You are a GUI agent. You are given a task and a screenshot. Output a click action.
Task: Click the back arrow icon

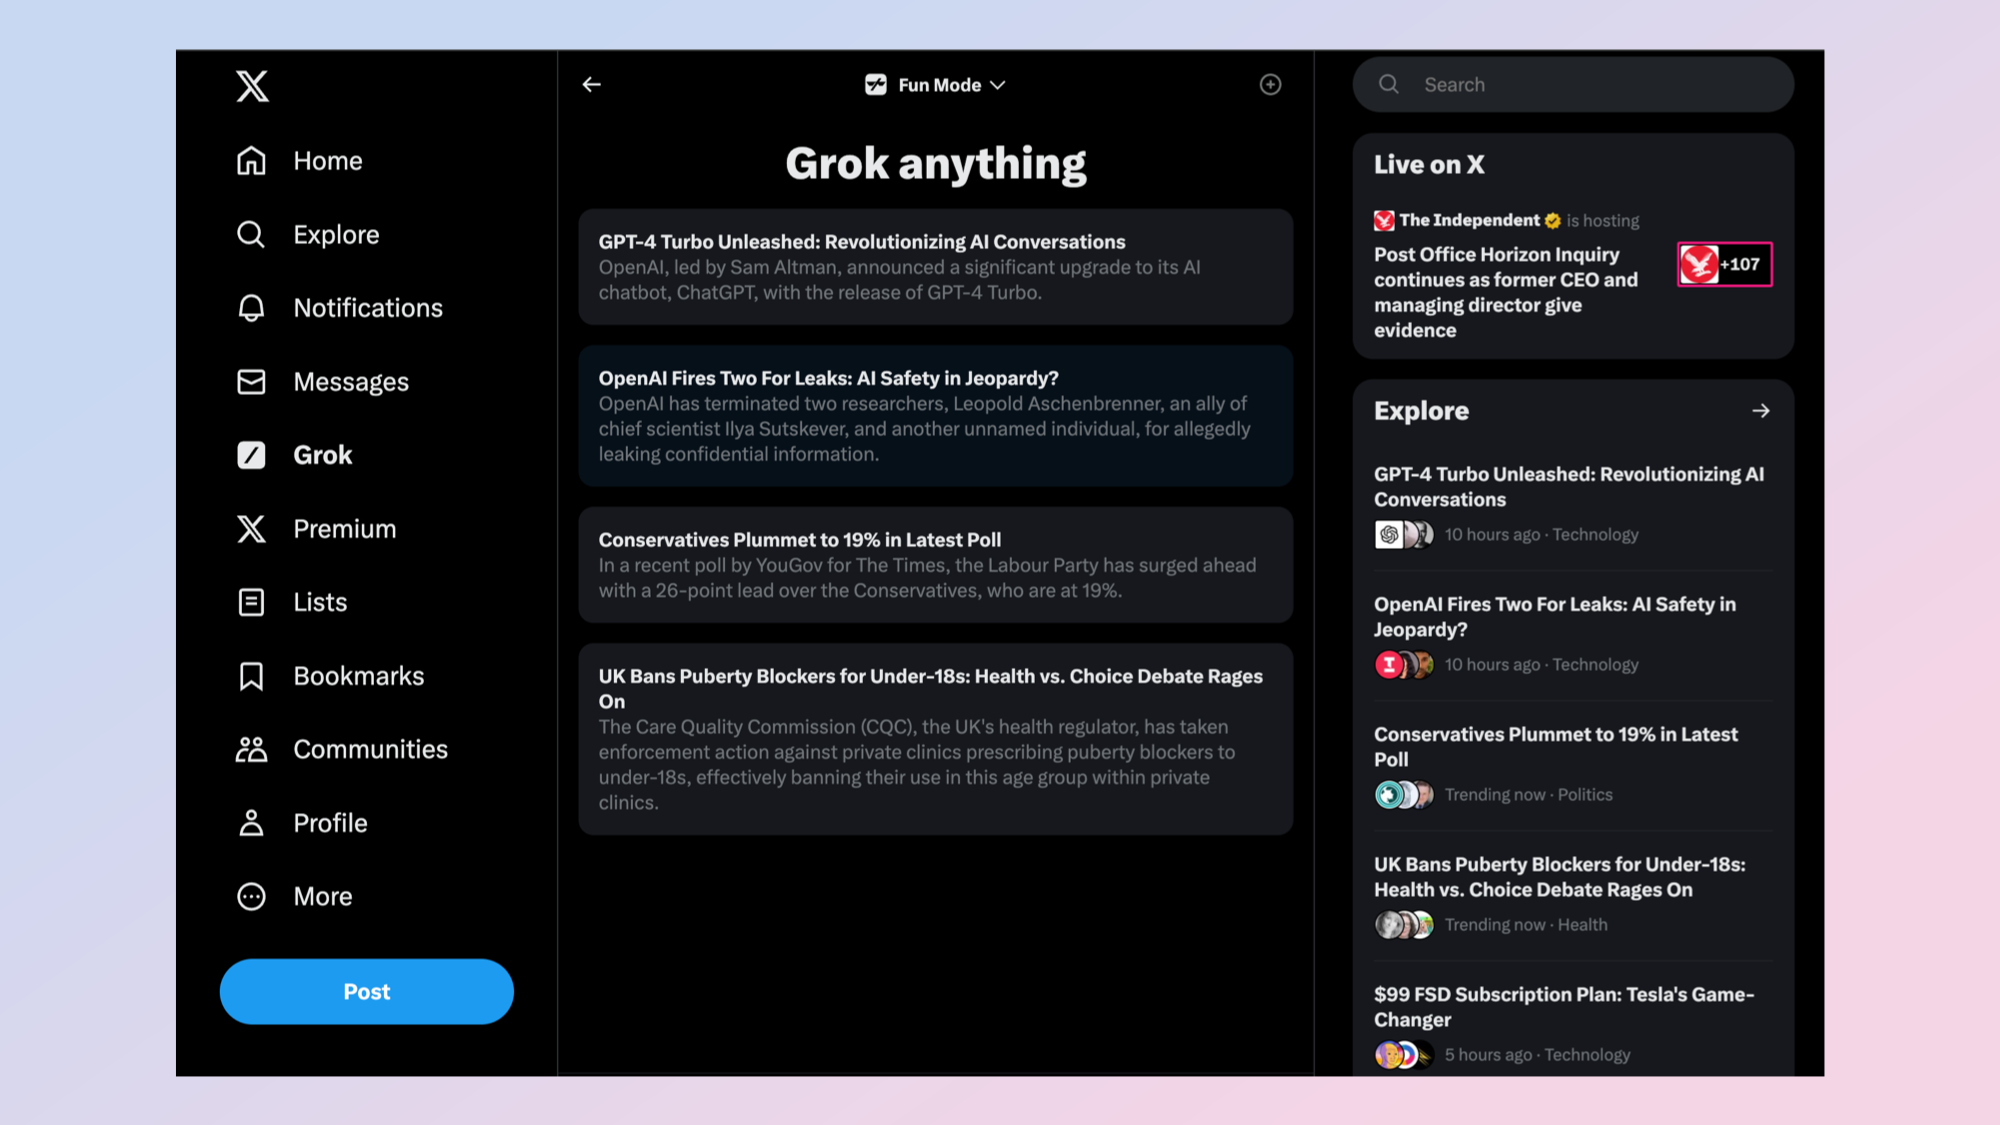pyautogui.click(x=592, y=85)
